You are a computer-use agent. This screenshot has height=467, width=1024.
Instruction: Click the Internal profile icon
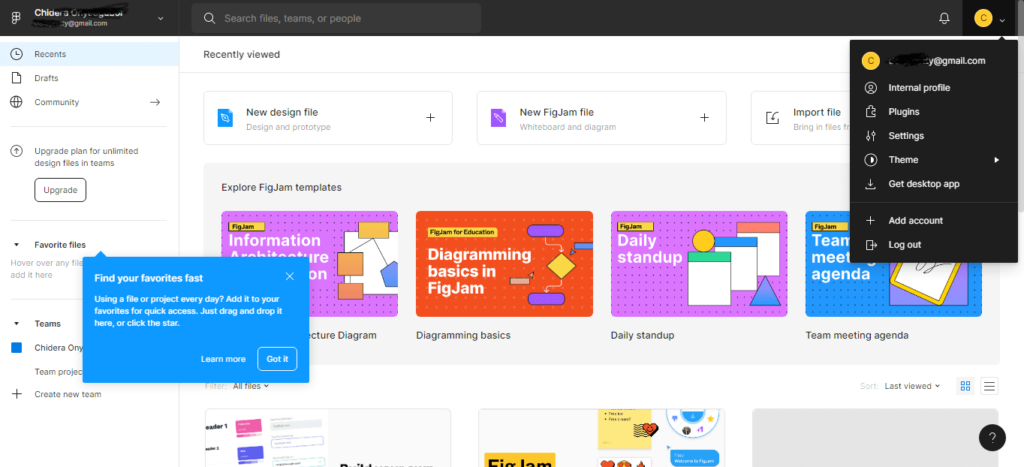pyautogui.click(x=870, y=88)
